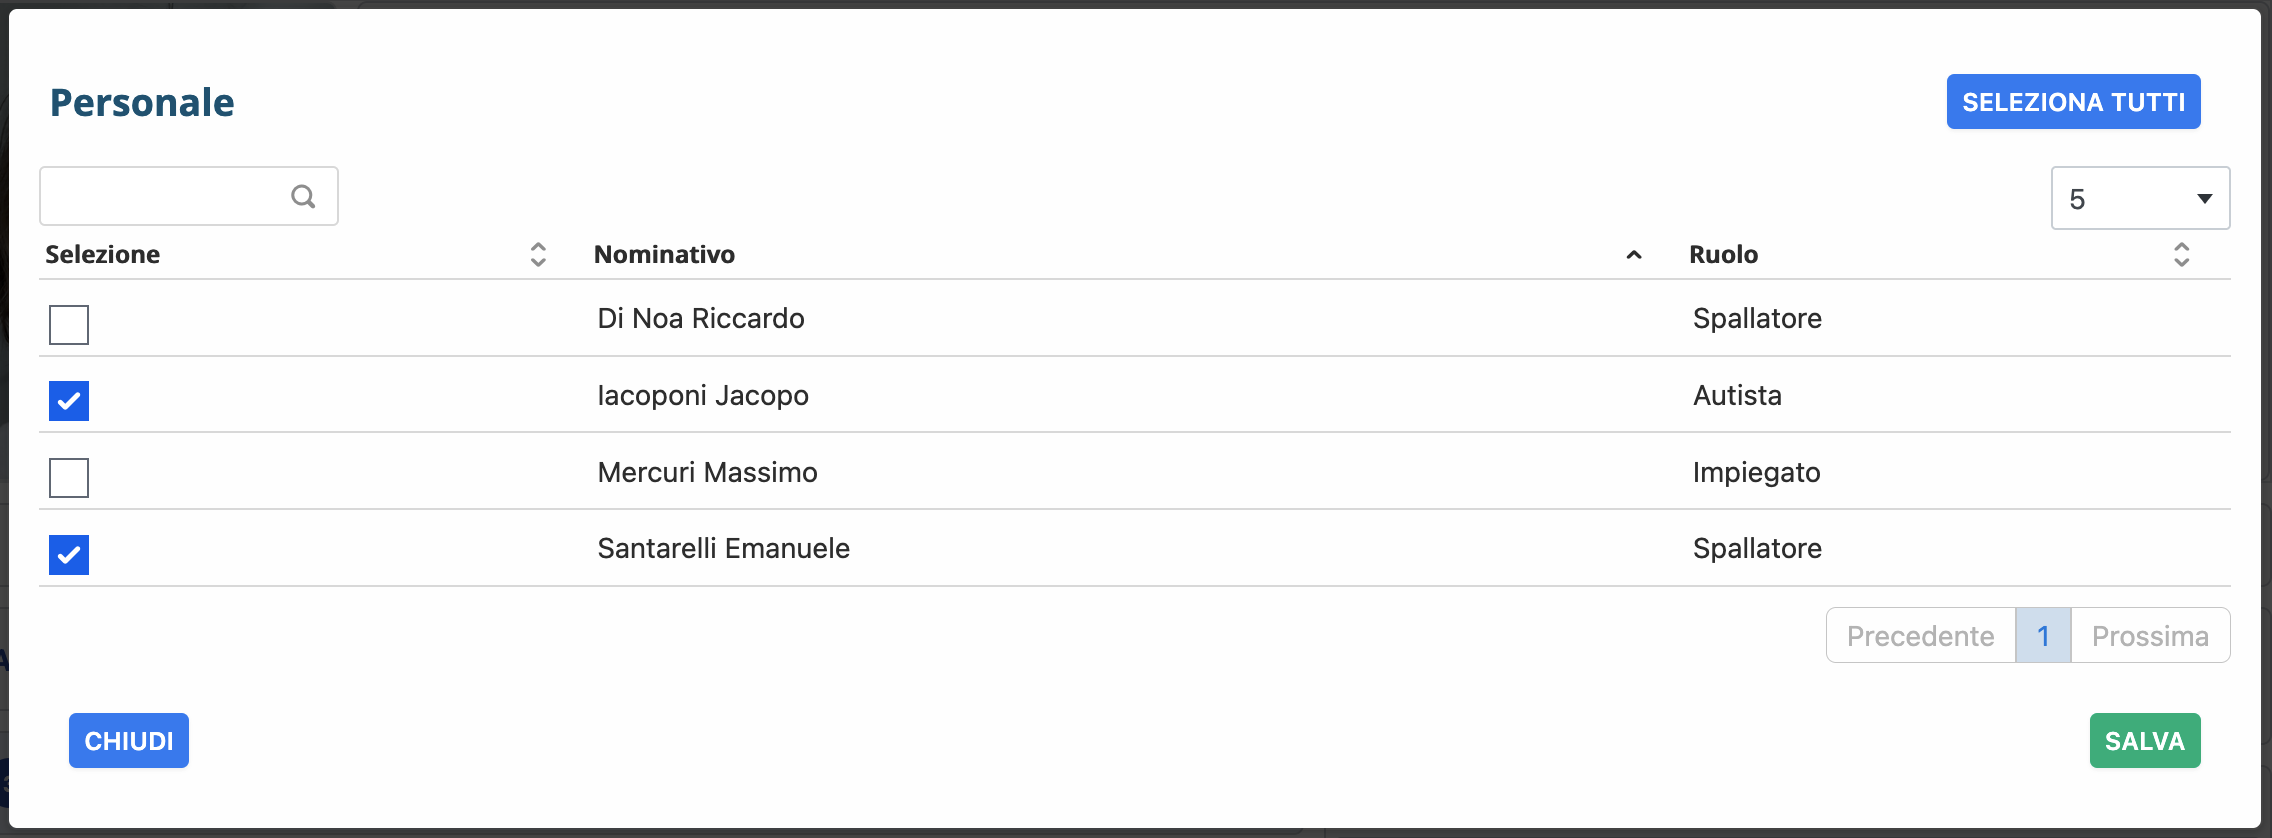Viewport: 2272px width, 838px height.
Task: Toggle Nominativo ascending sort arrow
Action: coord(1634,254)
